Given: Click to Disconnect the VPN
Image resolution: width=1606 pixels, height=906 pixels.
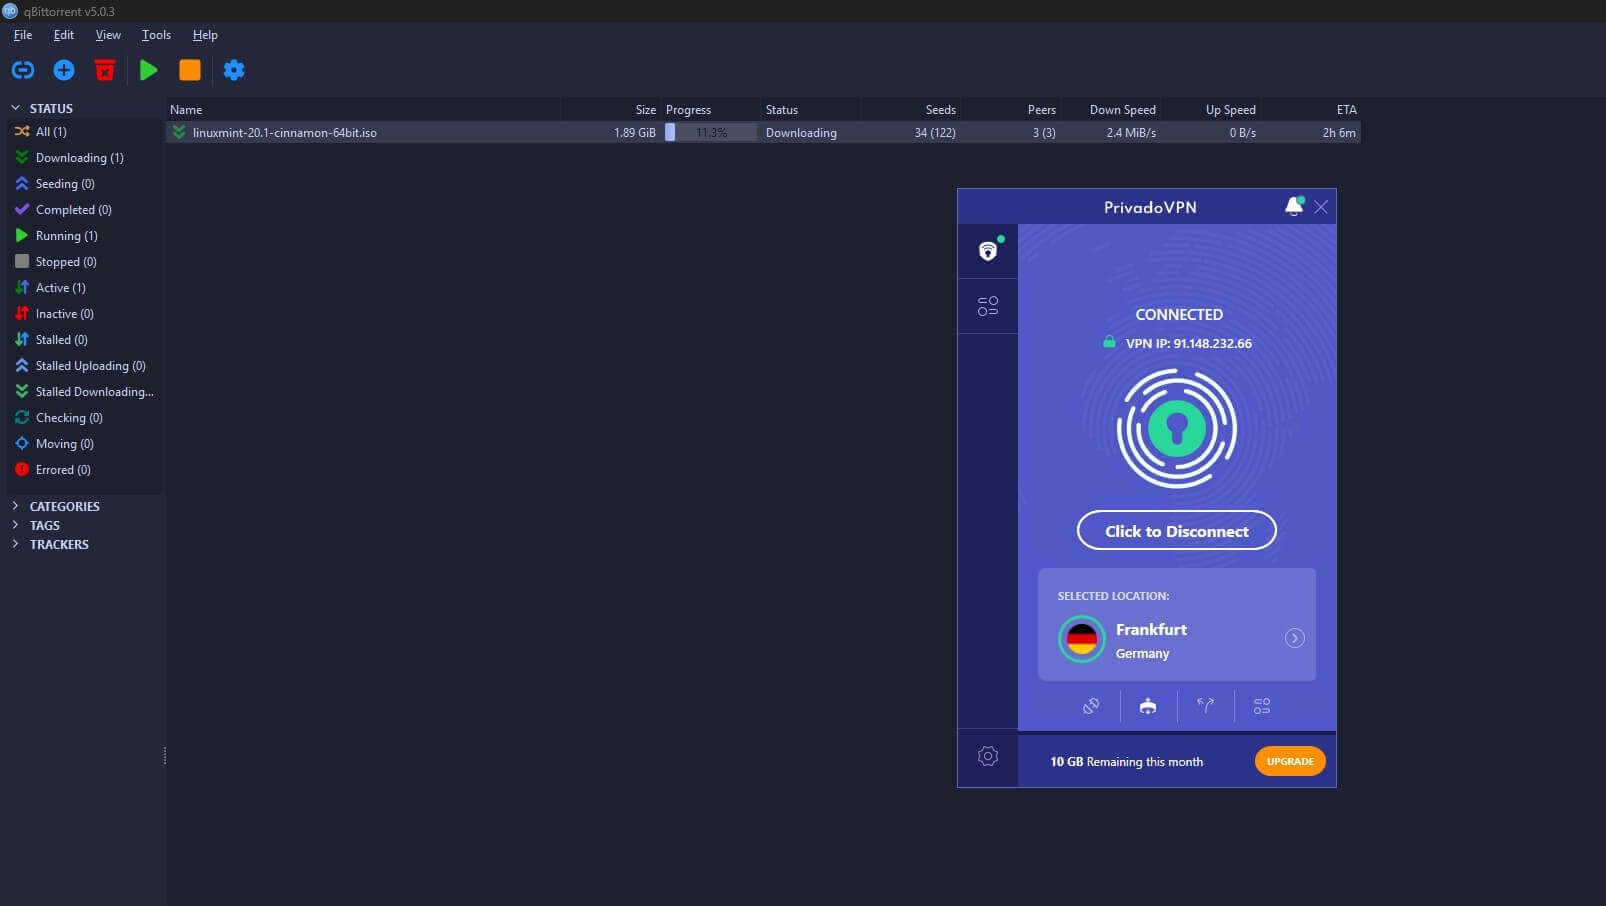Looking at the screenshot, I should click(x=1176, y=530).
